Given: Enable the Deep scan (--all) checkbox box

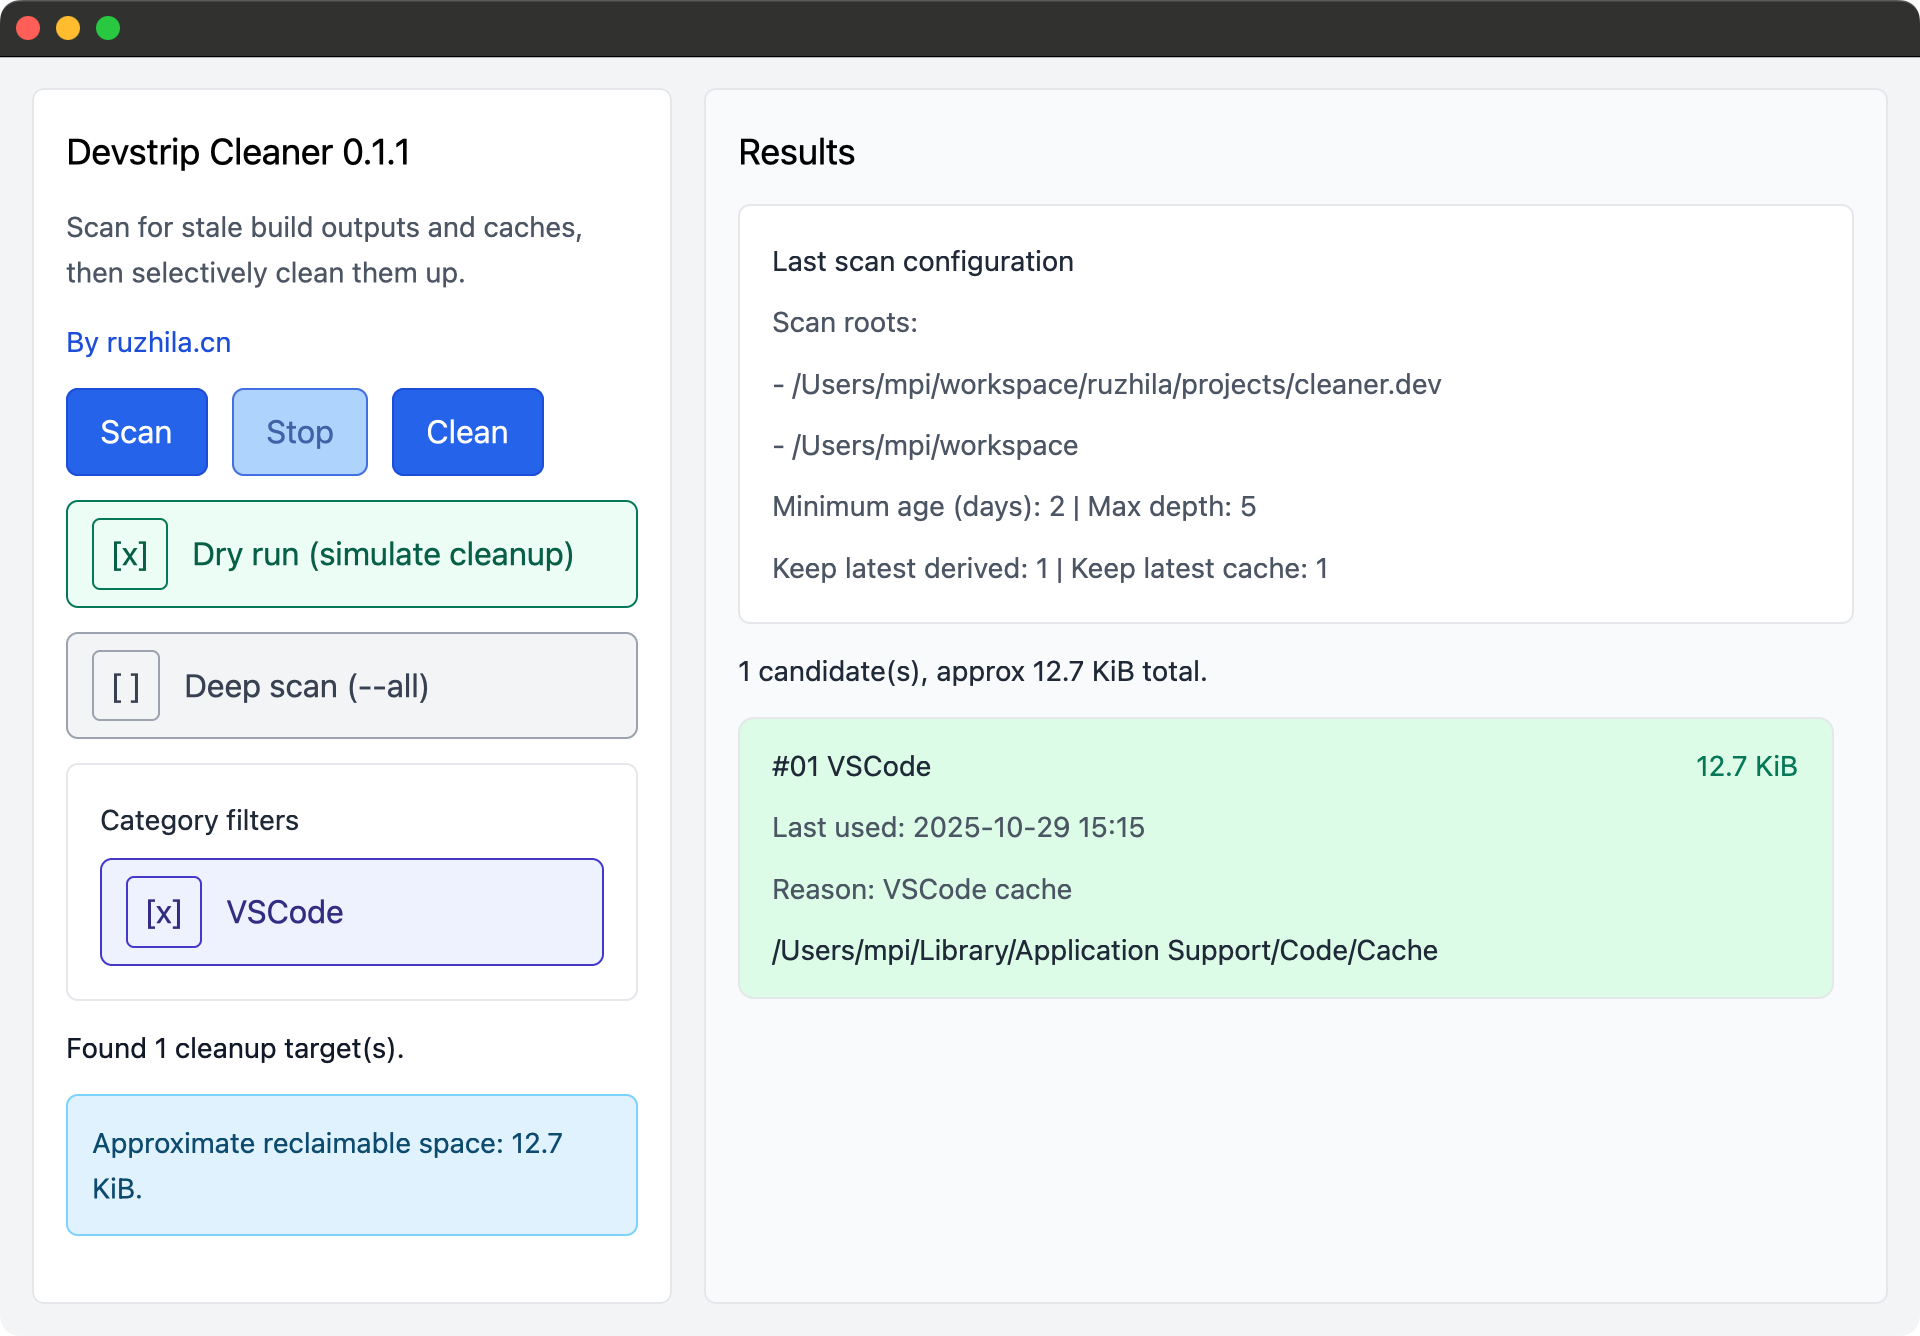Looking at the screenshot, I should click(x=126, y=686).
